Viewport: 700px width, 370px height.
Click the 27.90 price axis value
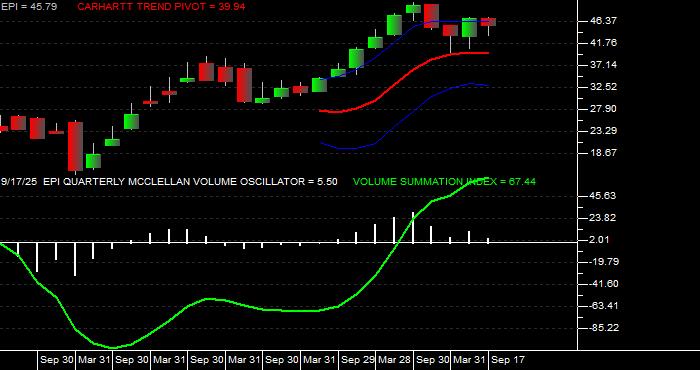click(603, 109)
